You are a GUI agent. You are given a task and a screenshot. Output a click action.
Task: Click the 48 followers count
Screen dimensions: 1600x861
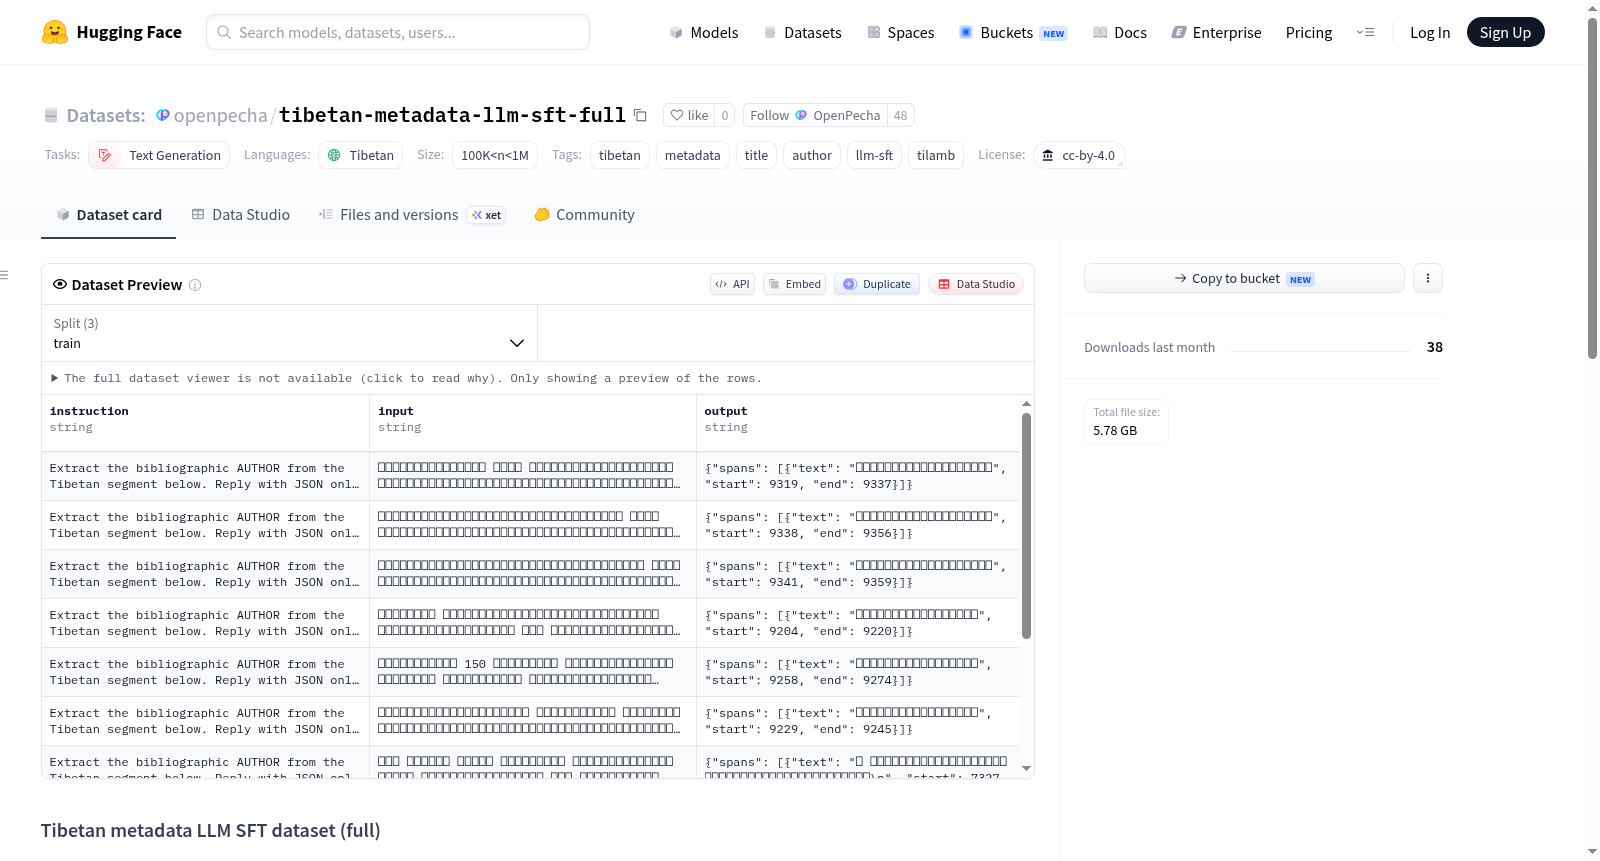pos(900,115)
